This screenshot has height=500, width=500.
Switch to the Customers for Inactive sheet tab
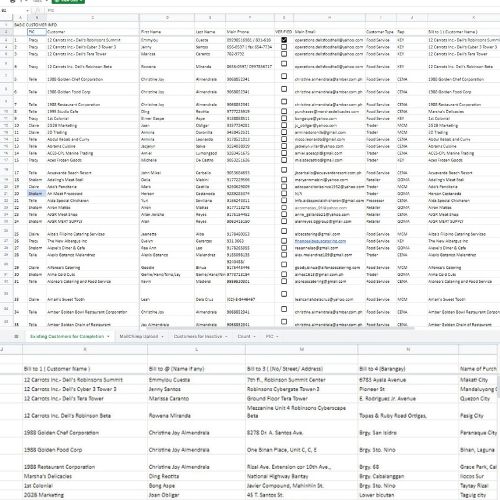click(198, 336)
